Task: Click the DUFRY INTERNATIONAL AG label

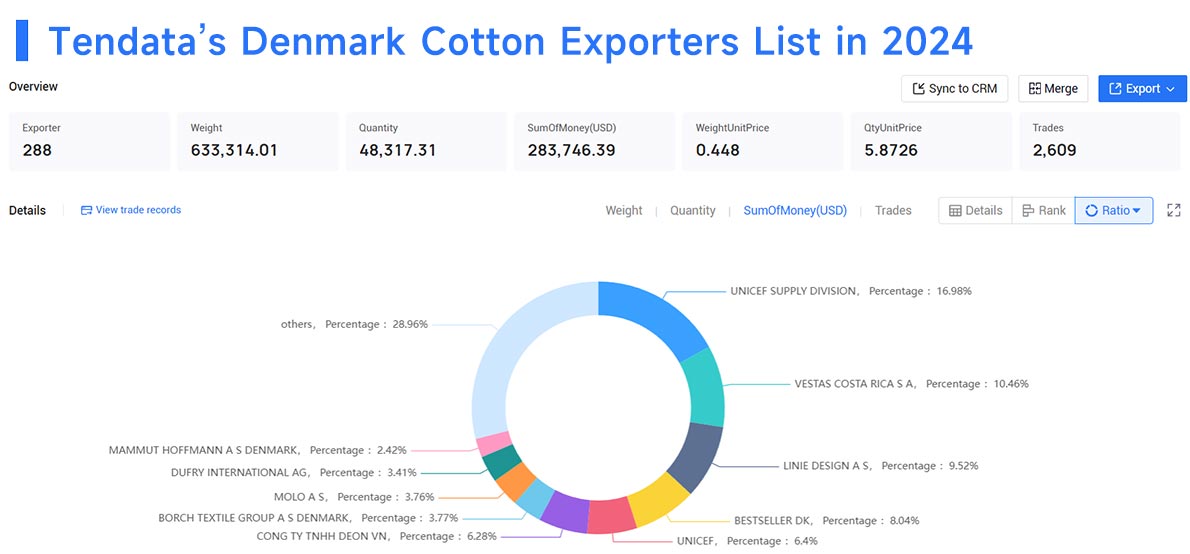Action: (x=294, y=472)
